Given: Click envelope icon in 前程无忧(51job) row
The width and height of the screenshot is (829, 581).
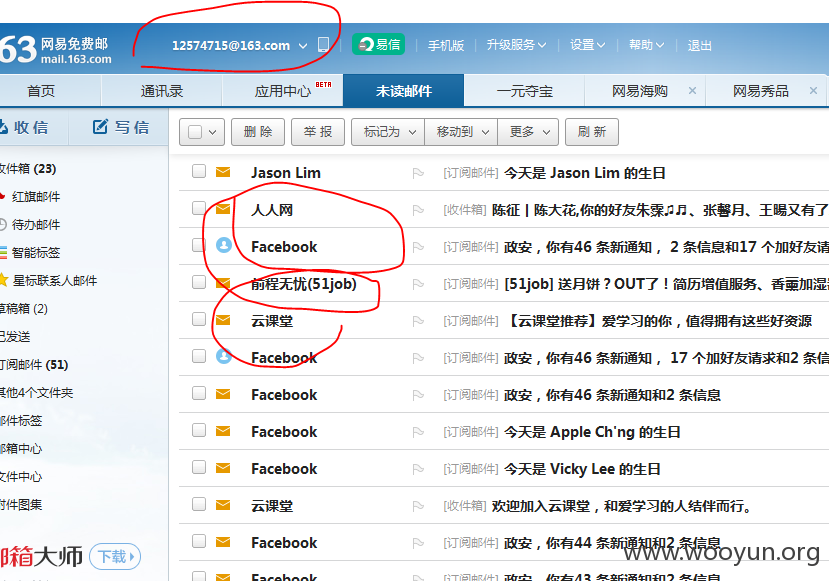Looking at the screenshot, I should (x=223, y=283).
